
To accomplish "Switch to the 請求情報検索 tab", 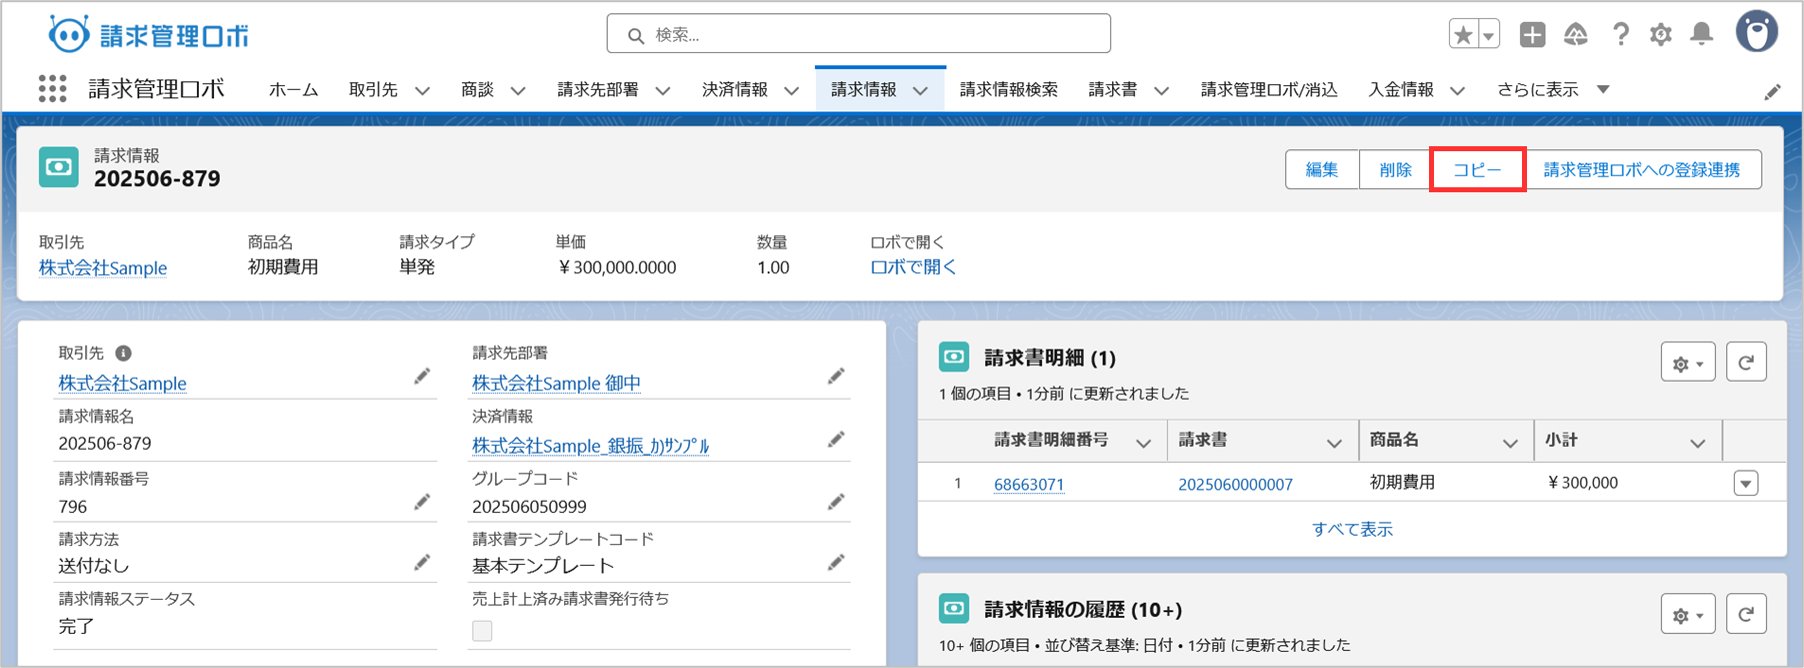I will [1008, 90].
